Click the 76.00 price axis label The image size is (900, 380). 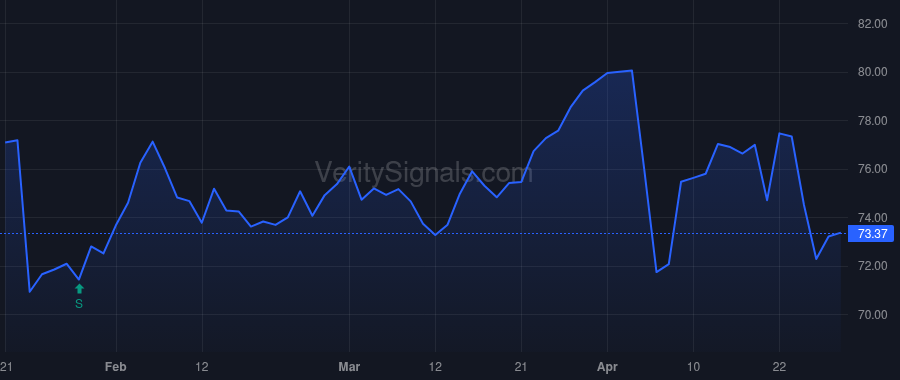pos(872,169)
